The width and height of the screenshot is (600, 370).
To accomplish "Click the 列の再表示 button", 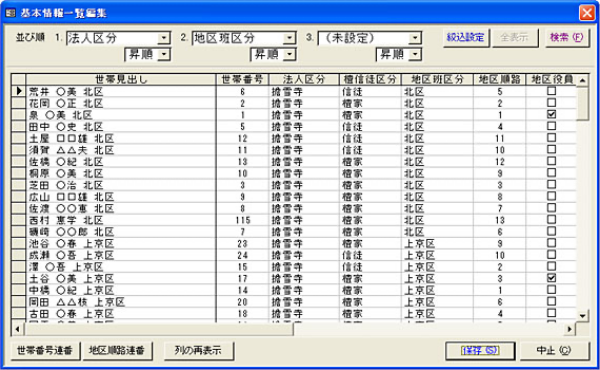I will (198, 350).
